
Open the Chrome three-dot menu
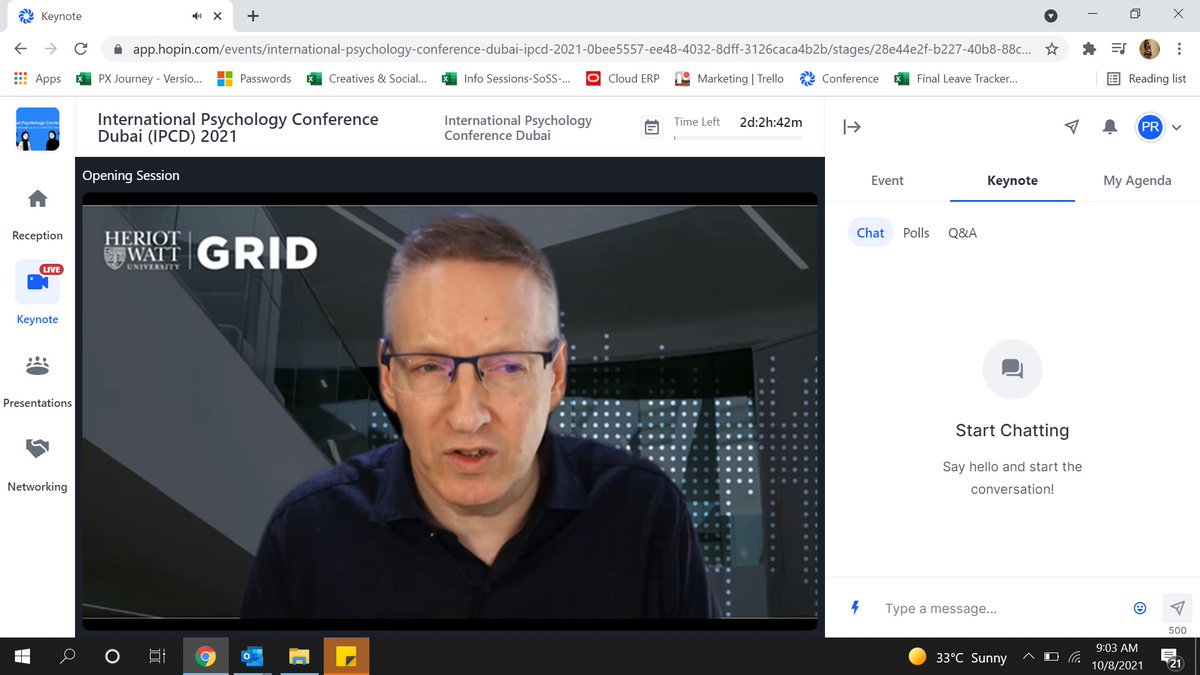click(x=1180, y=48)
